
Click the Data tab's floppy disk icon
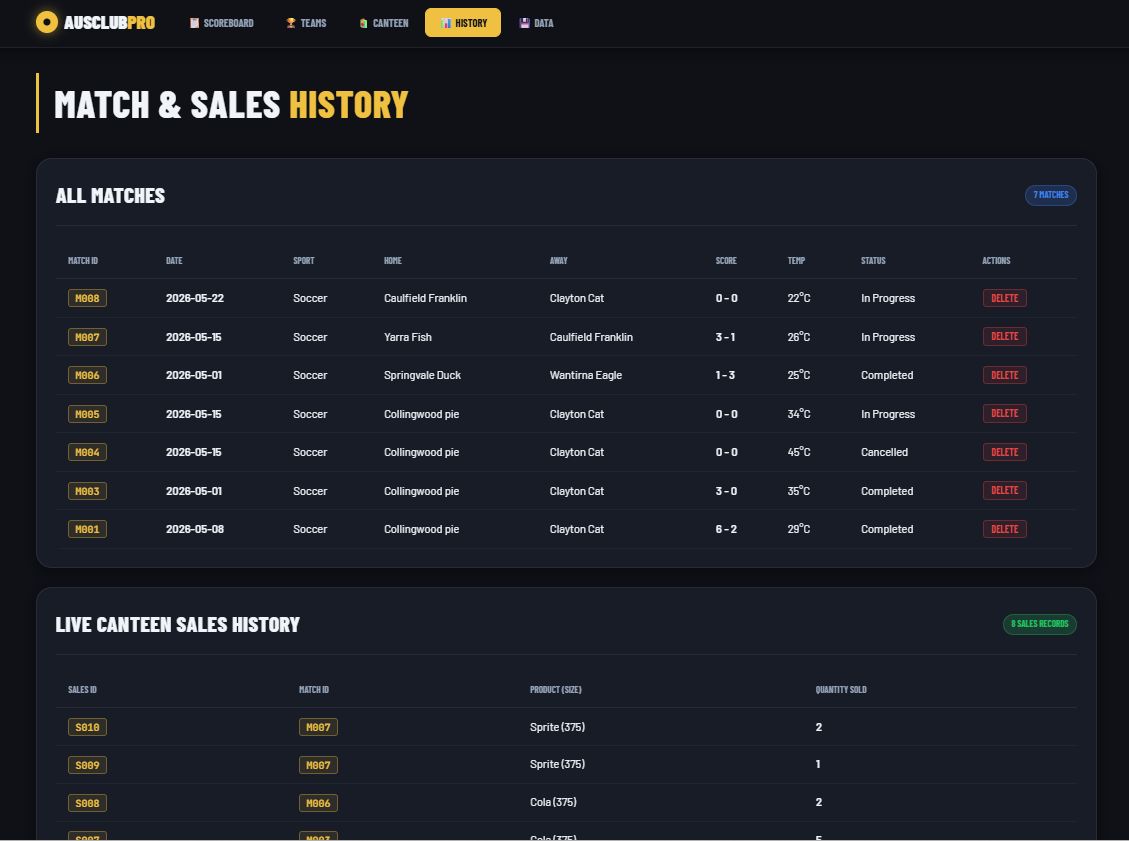click(524, 23)
